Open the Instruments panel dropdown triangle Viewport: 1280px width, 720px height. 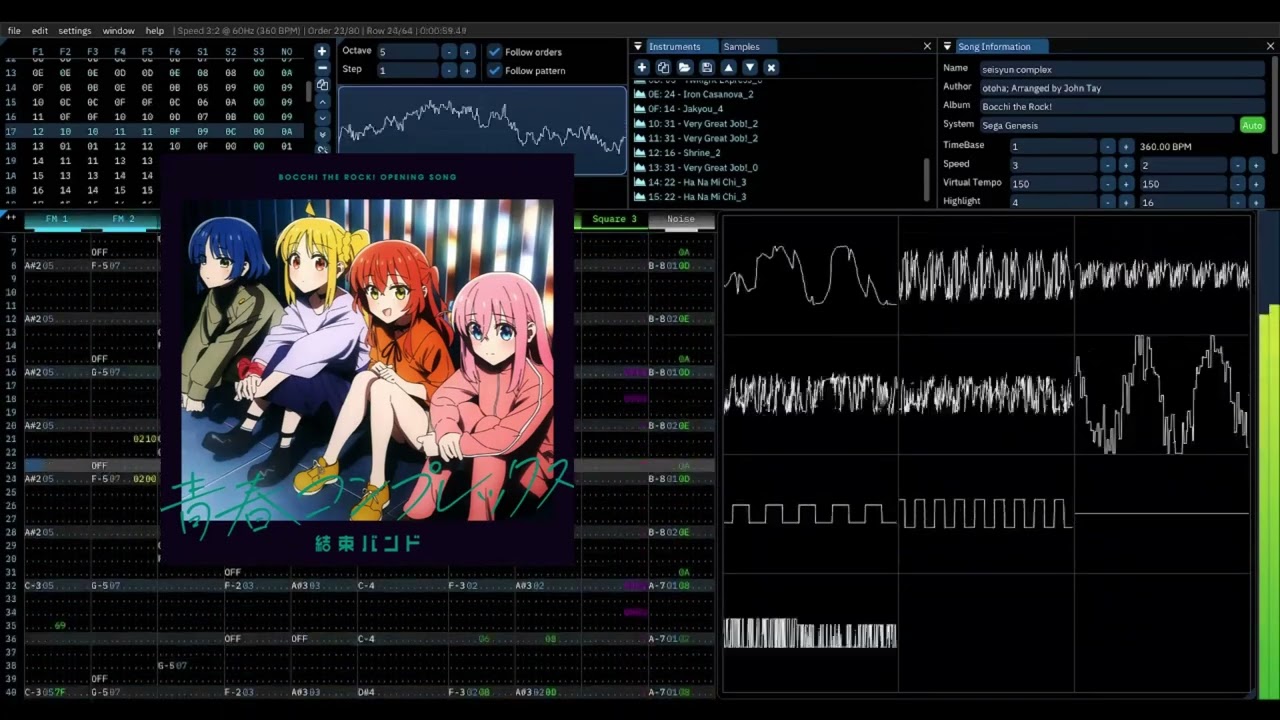638,46
